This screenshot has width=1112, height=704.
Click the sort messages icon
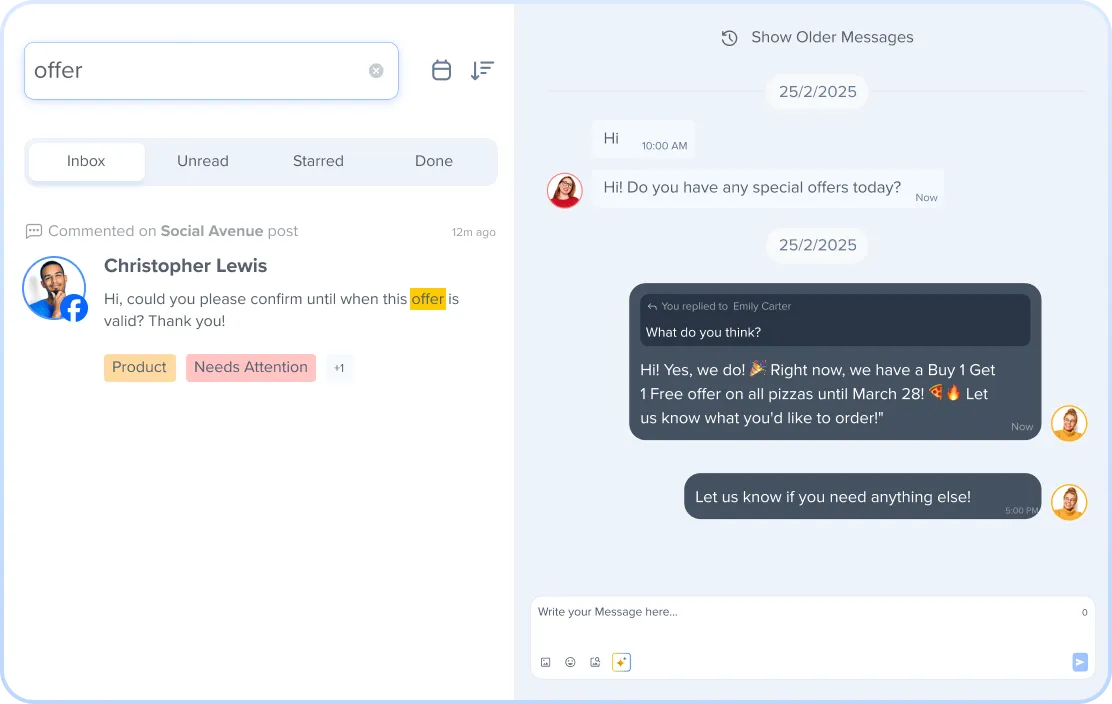482,70
